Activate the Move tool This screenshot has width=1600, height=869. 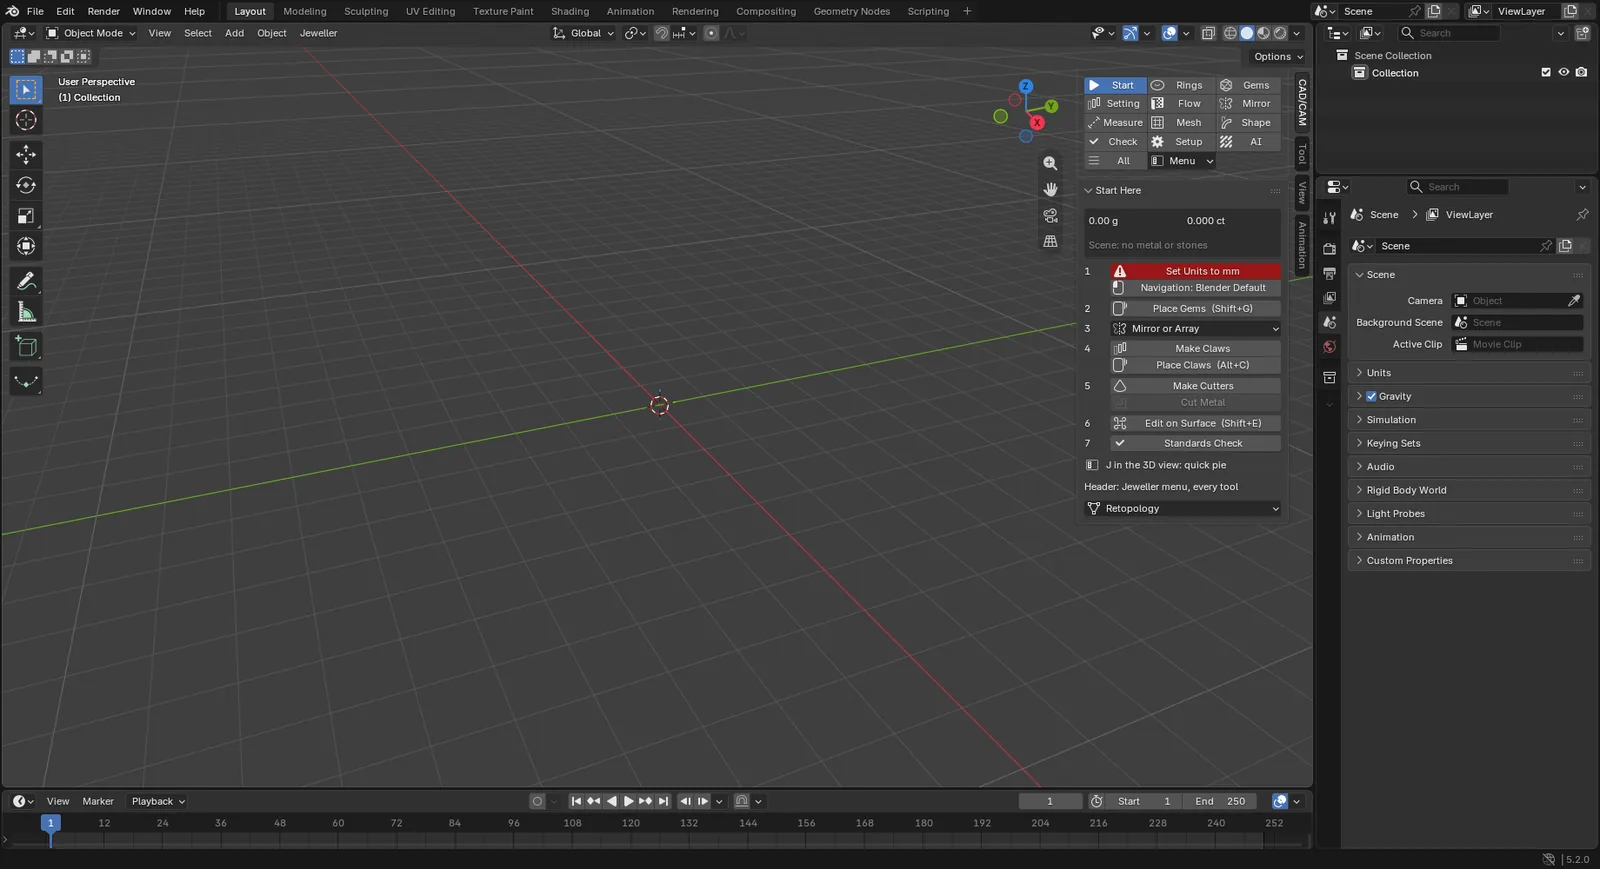pos(26,154)
